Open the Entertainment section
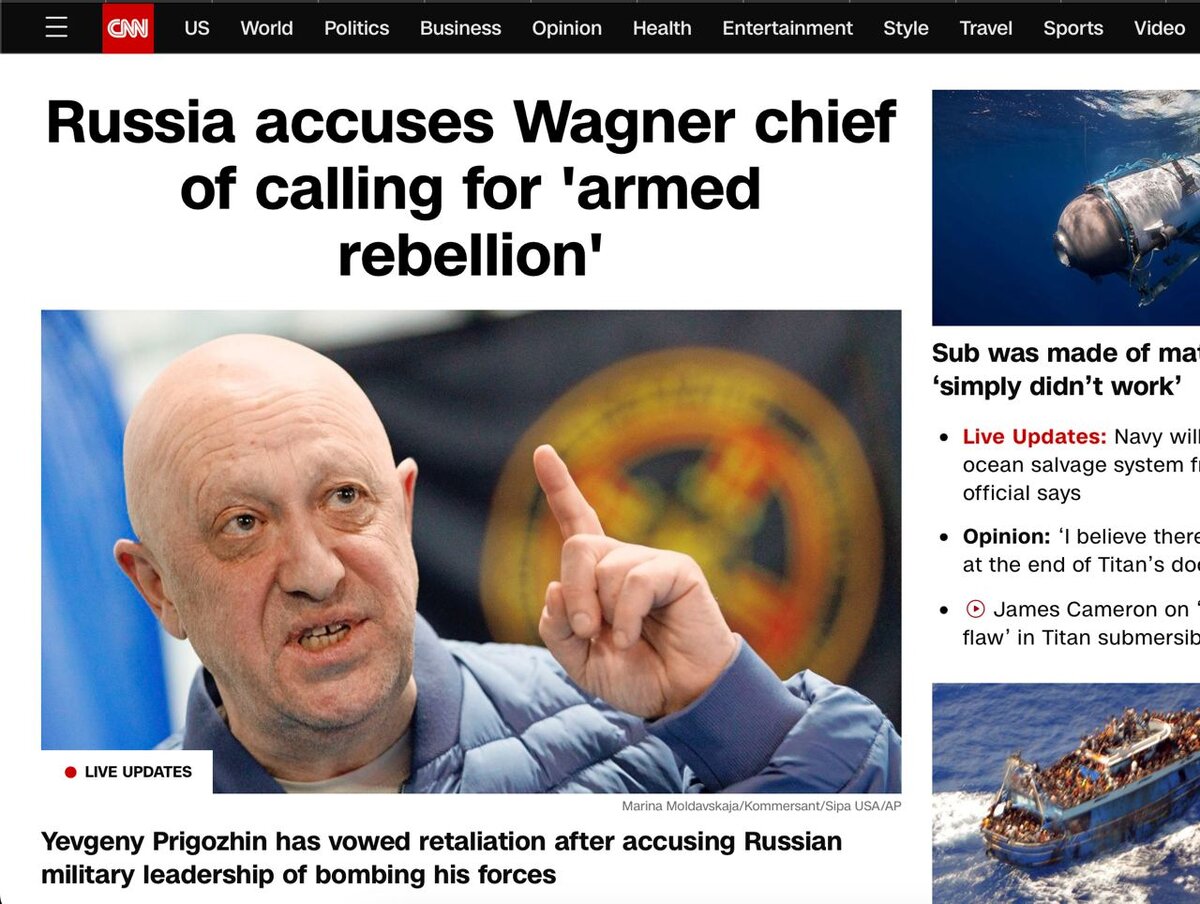This screenshot has height=904, width=1200. (x=788, y=28)
